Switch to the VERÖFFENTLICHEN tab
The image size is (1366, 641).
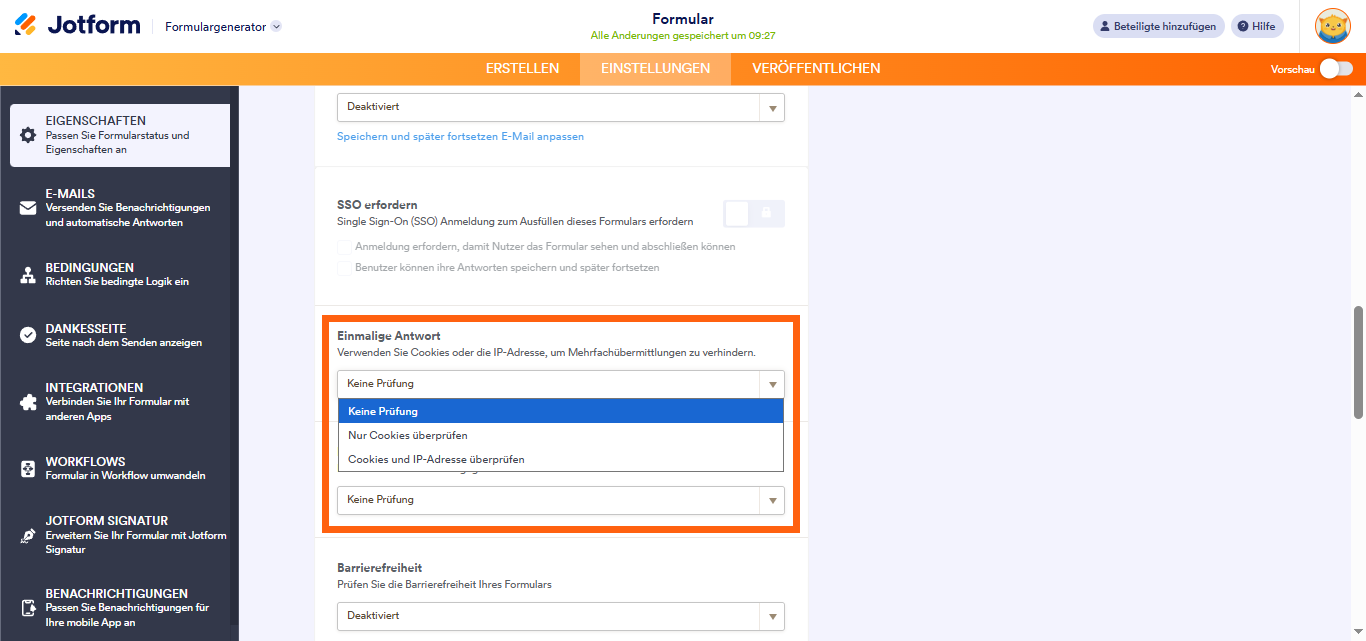(816, 69)
